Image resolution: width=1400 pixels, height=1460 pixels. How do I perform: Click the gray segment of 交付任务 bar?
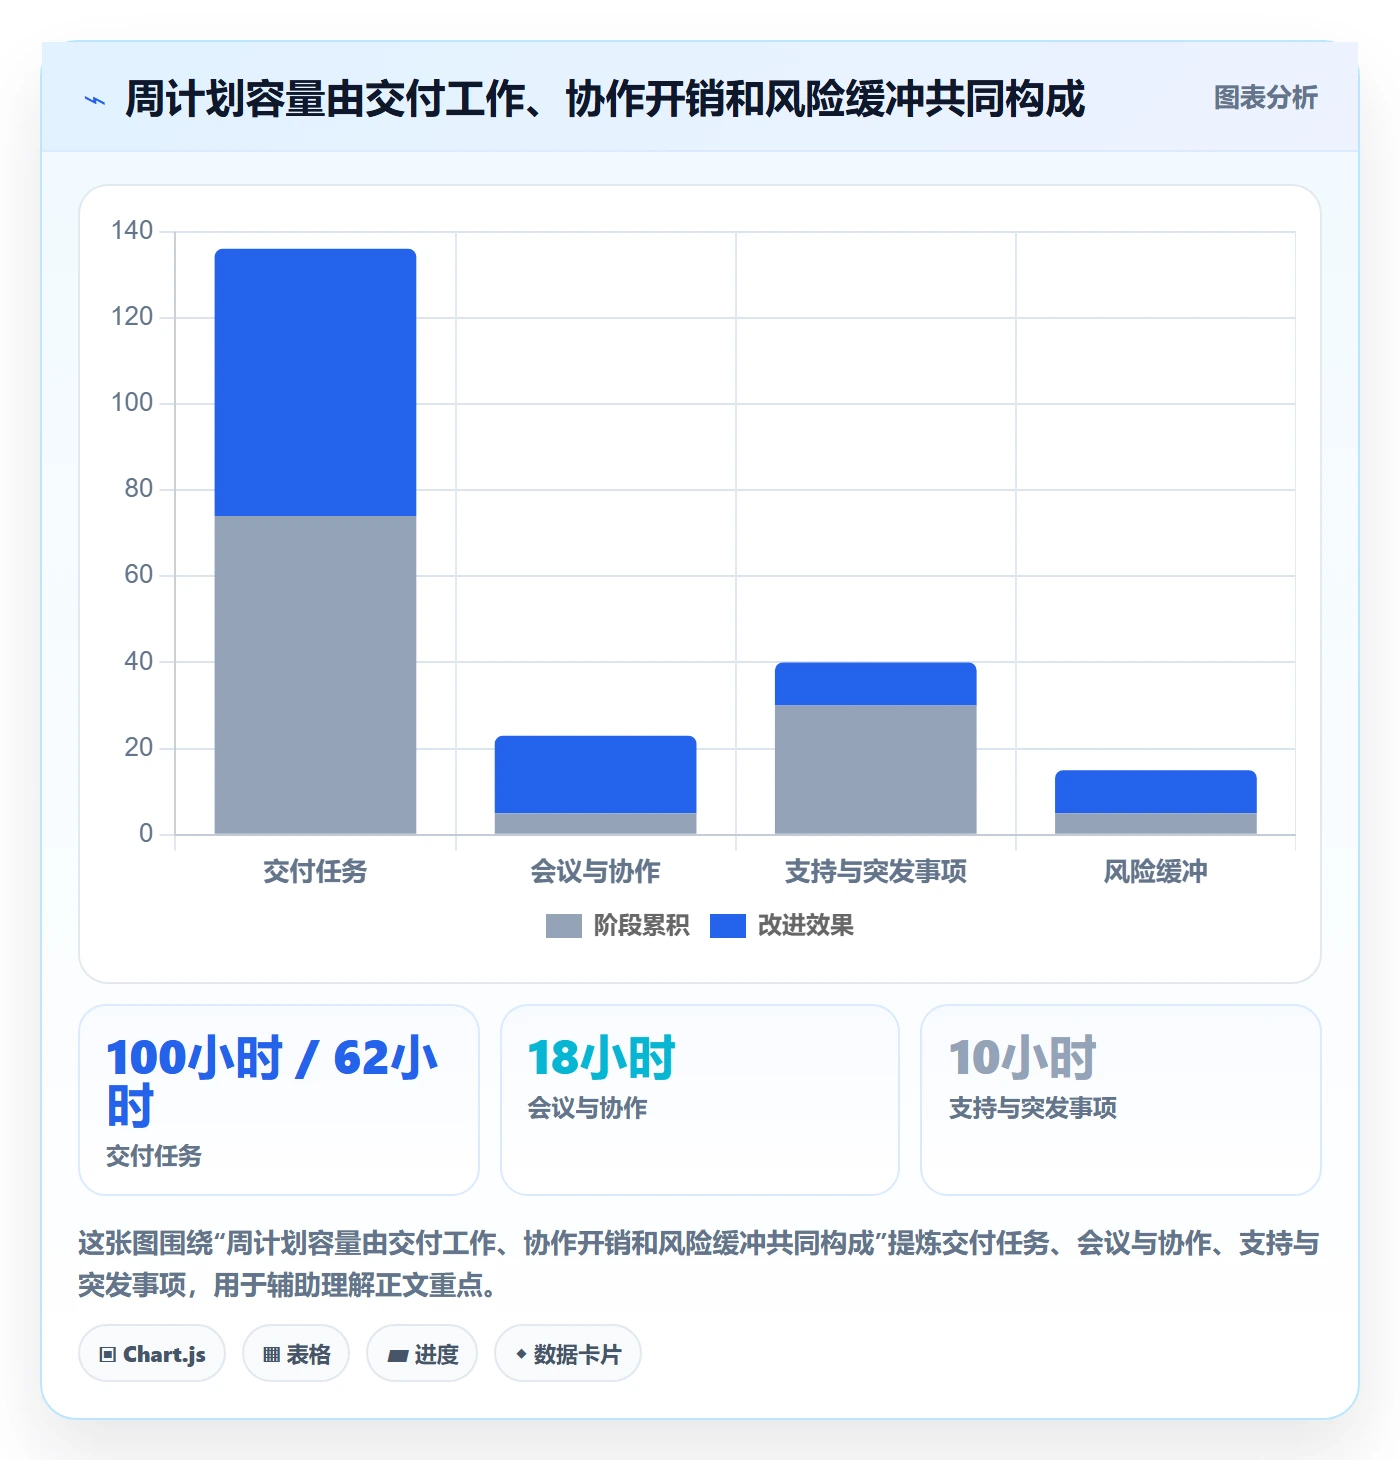point(315,675)
